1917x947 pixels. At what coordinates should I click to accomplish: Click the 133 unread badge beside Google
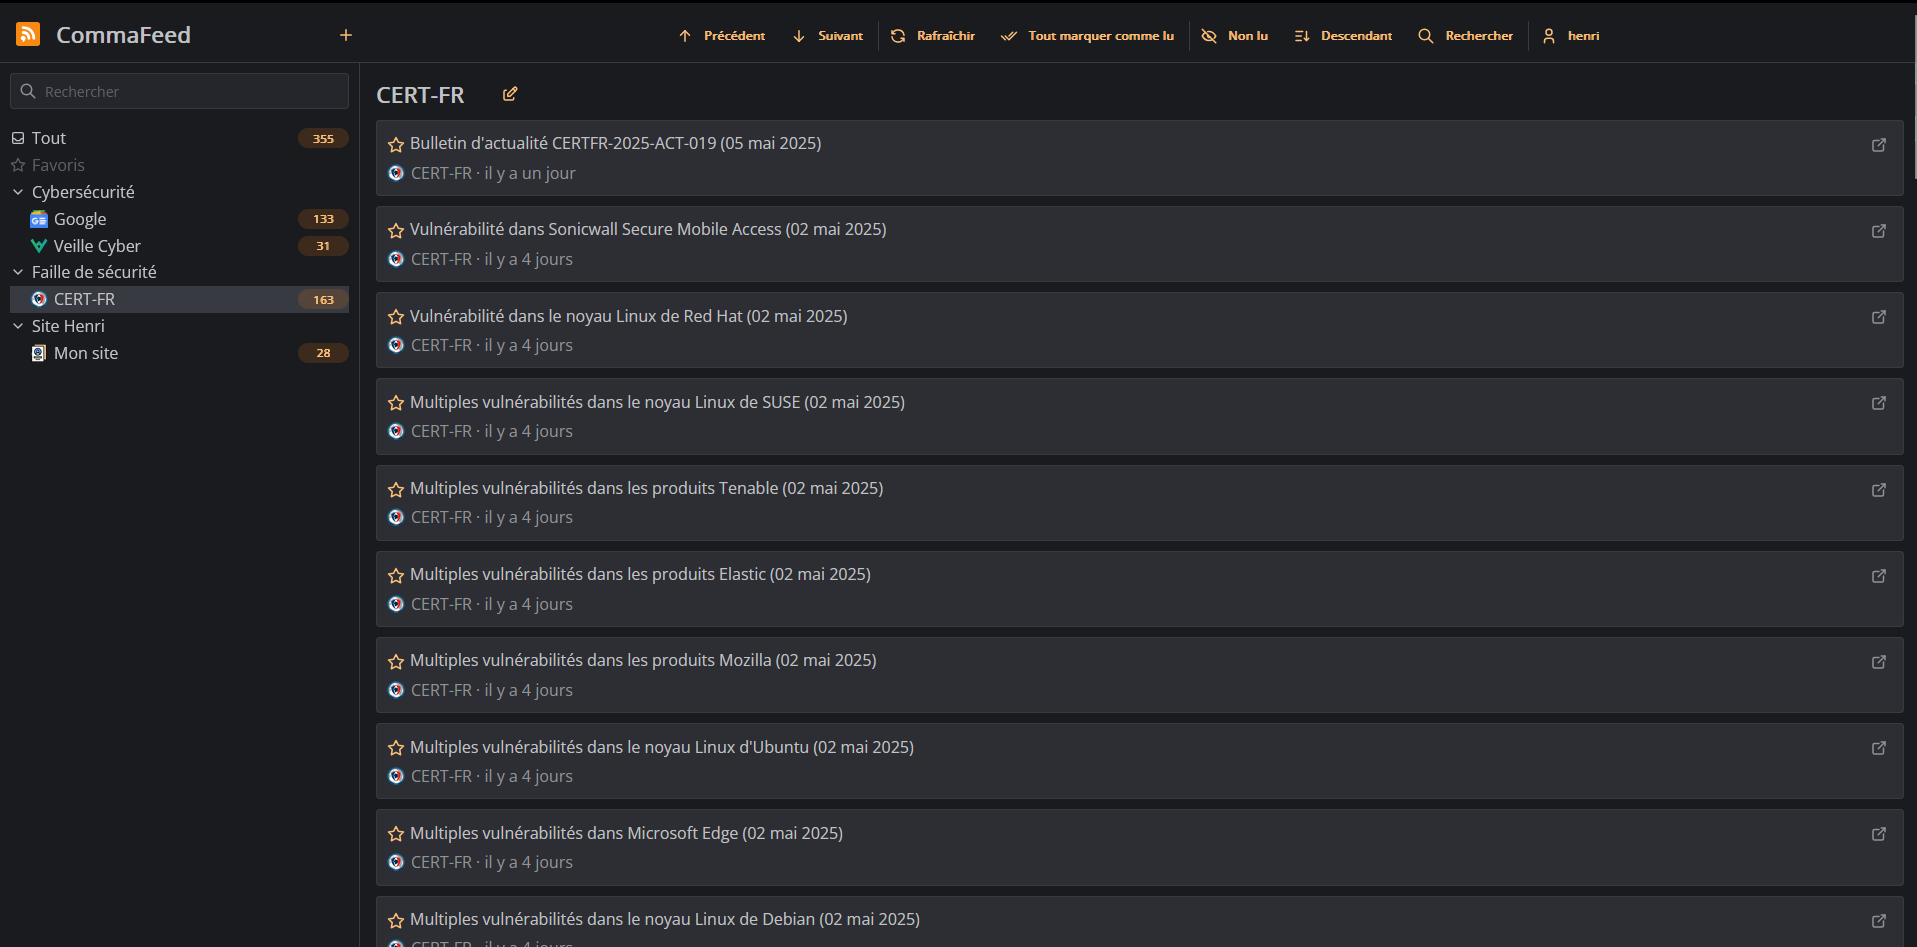[x=323, y=219]
